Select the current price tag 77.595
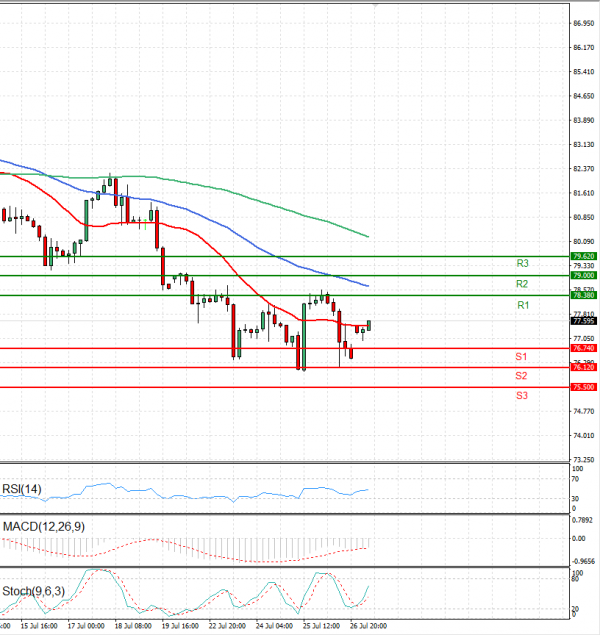This screenshot has height=635, width=600. pos(583,321)
